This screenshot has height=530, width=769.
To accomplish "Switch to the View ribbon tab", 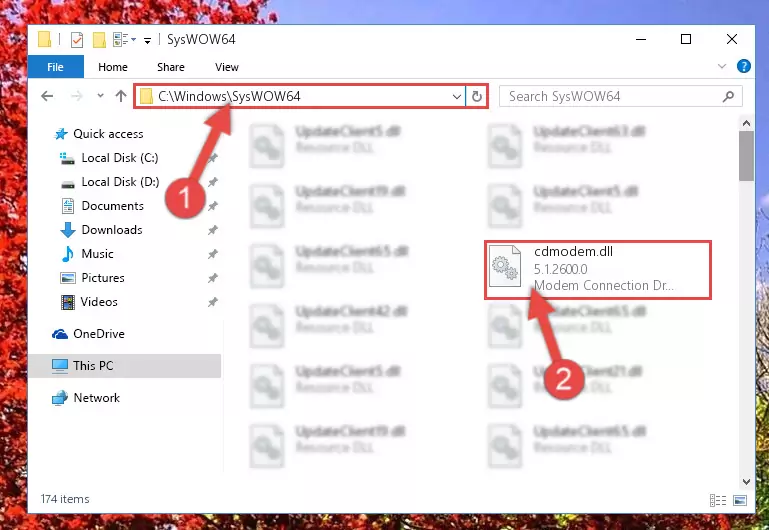I will [227, 67].
